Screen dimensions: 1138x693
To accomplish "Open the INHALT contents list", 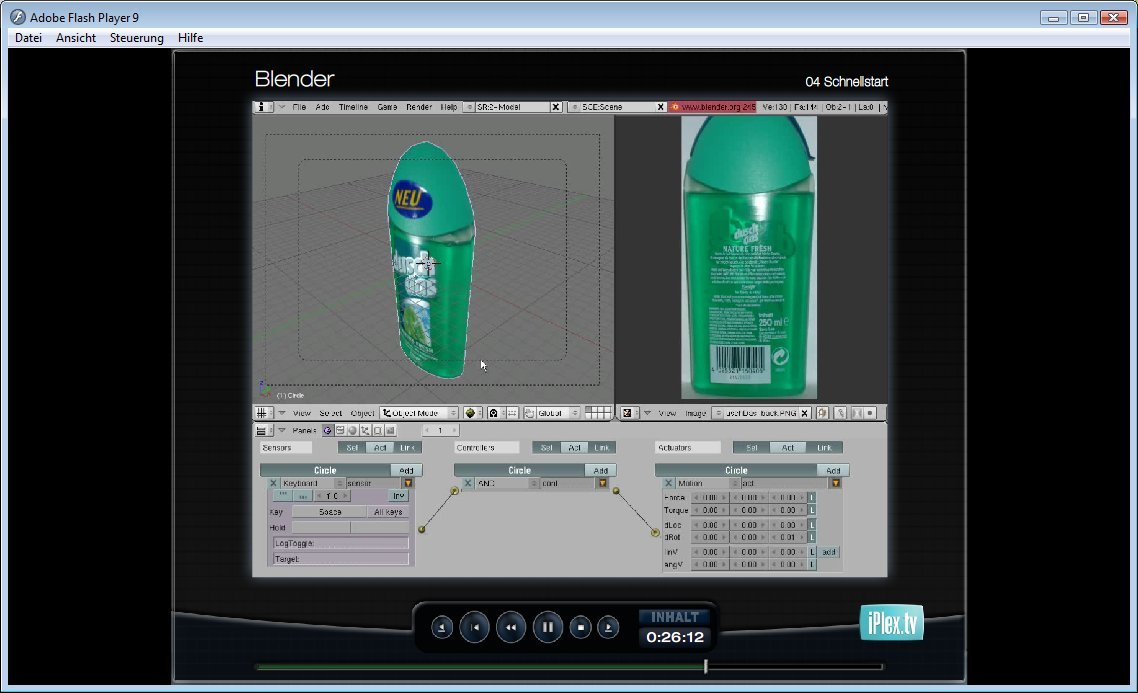I will coord(674,617).
